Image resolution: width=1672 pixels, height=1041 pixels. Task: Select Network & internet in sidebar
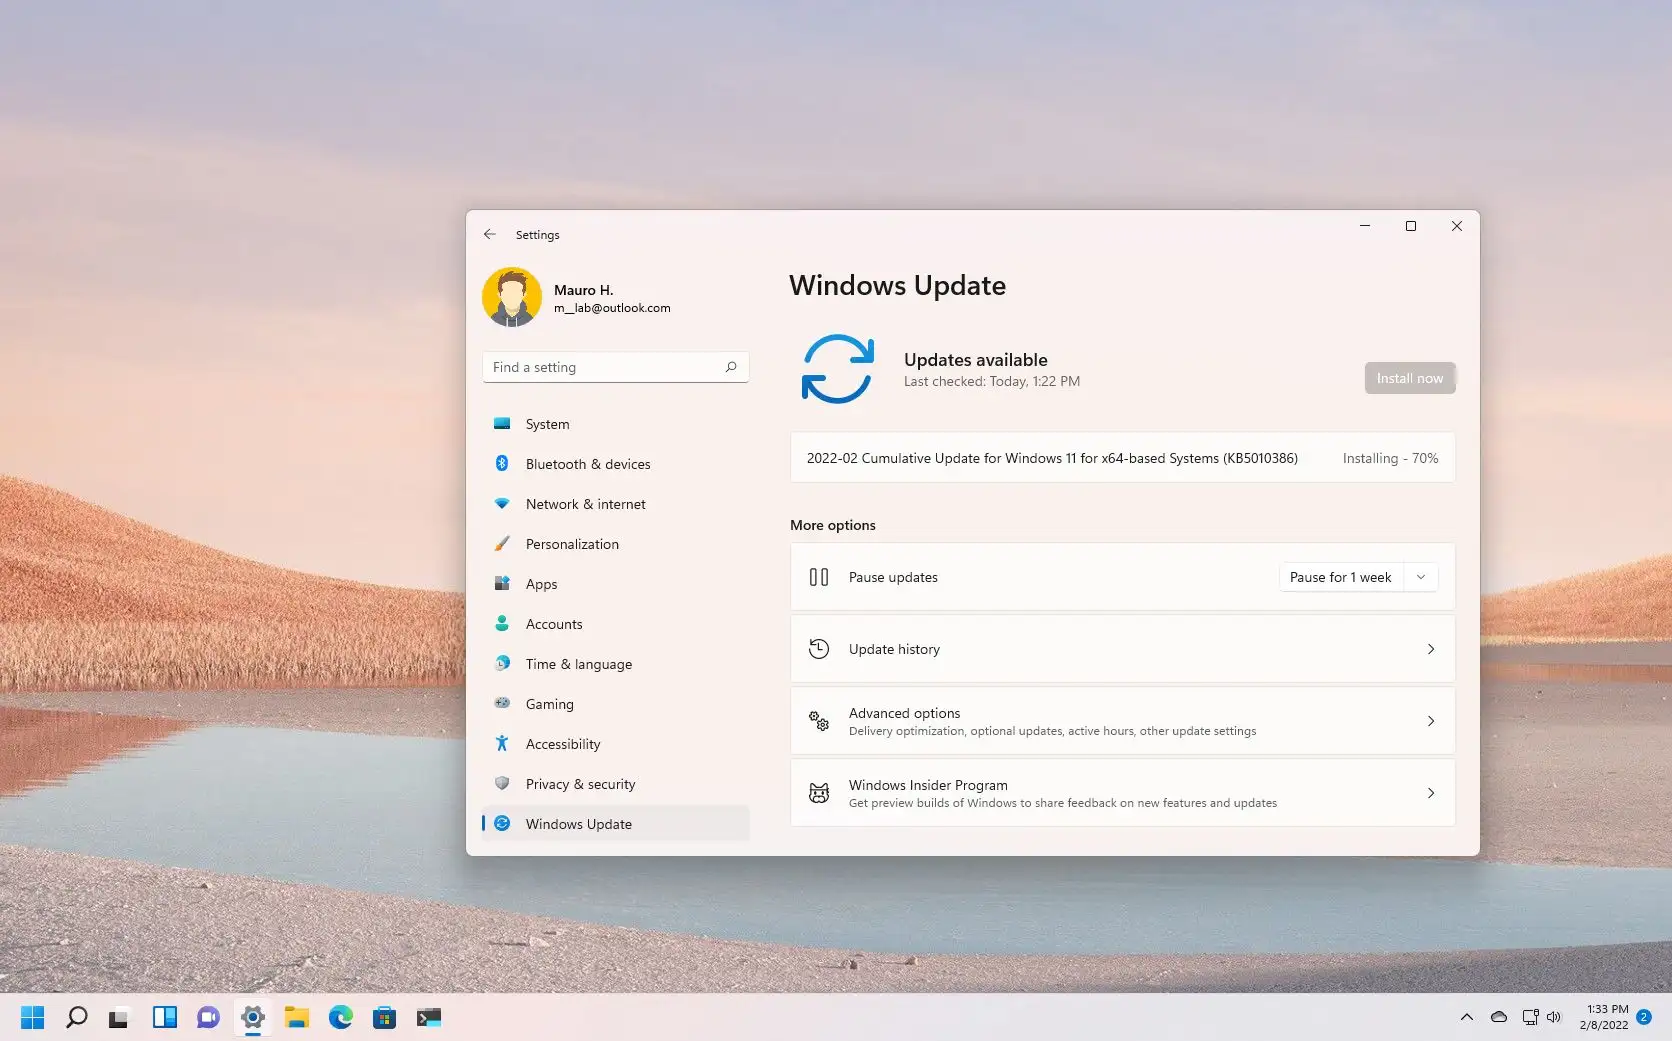coord(615,504)
